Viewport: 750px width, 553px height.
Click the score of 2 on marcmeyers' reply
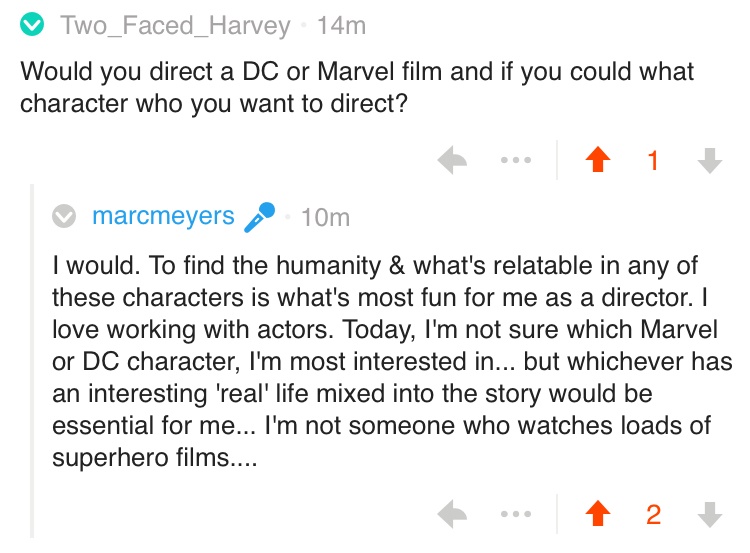click(653, 515)
